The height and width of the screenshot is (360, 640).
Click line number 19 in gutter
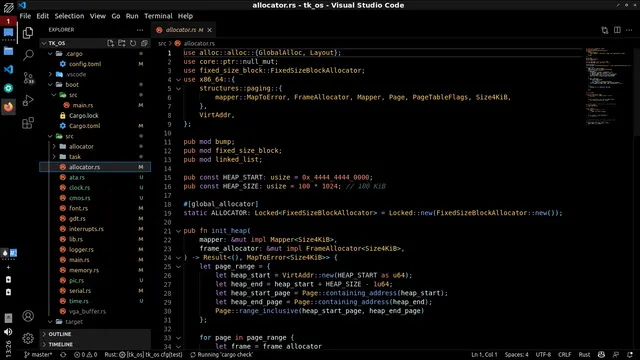pyautogui.click(x=167, y=213)
